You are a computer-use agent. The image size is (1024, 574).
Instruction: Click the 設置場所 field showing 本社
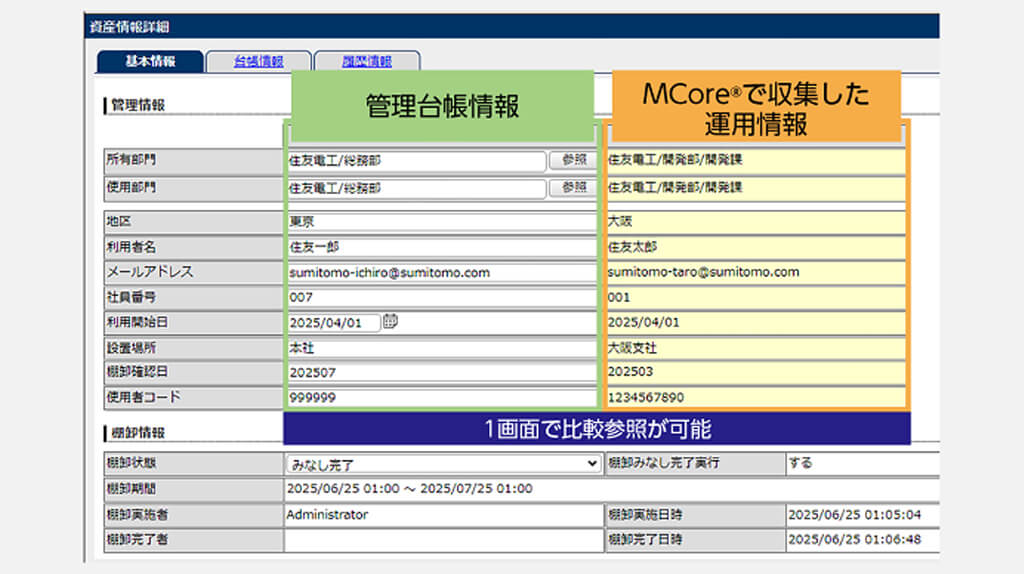pyautogui.click(x=441, y=348)
